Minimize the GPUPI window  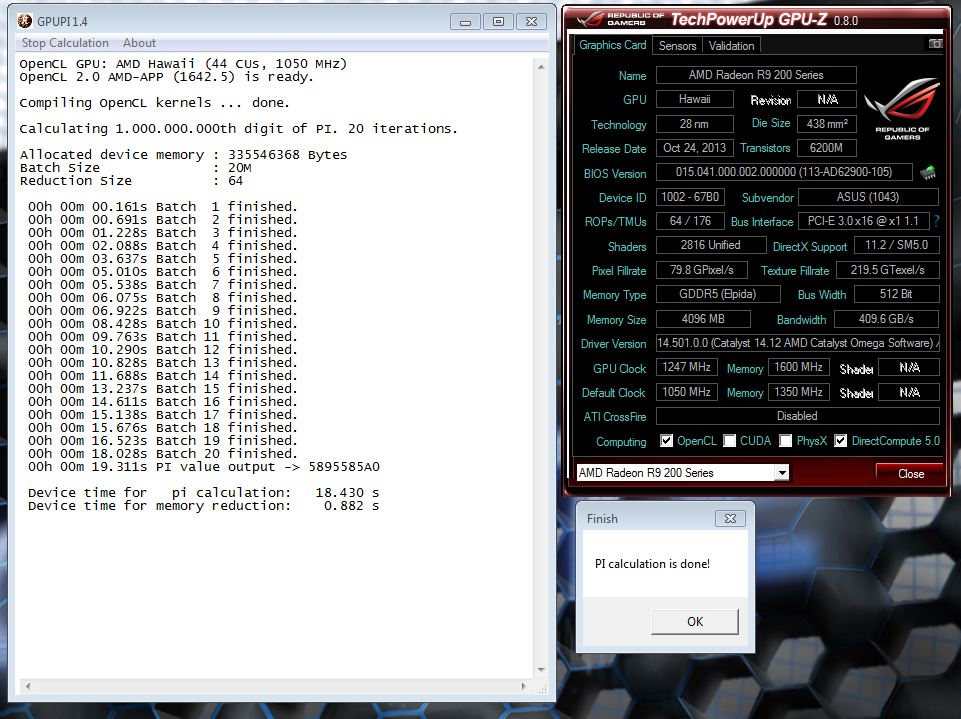[x=465, y=21]
